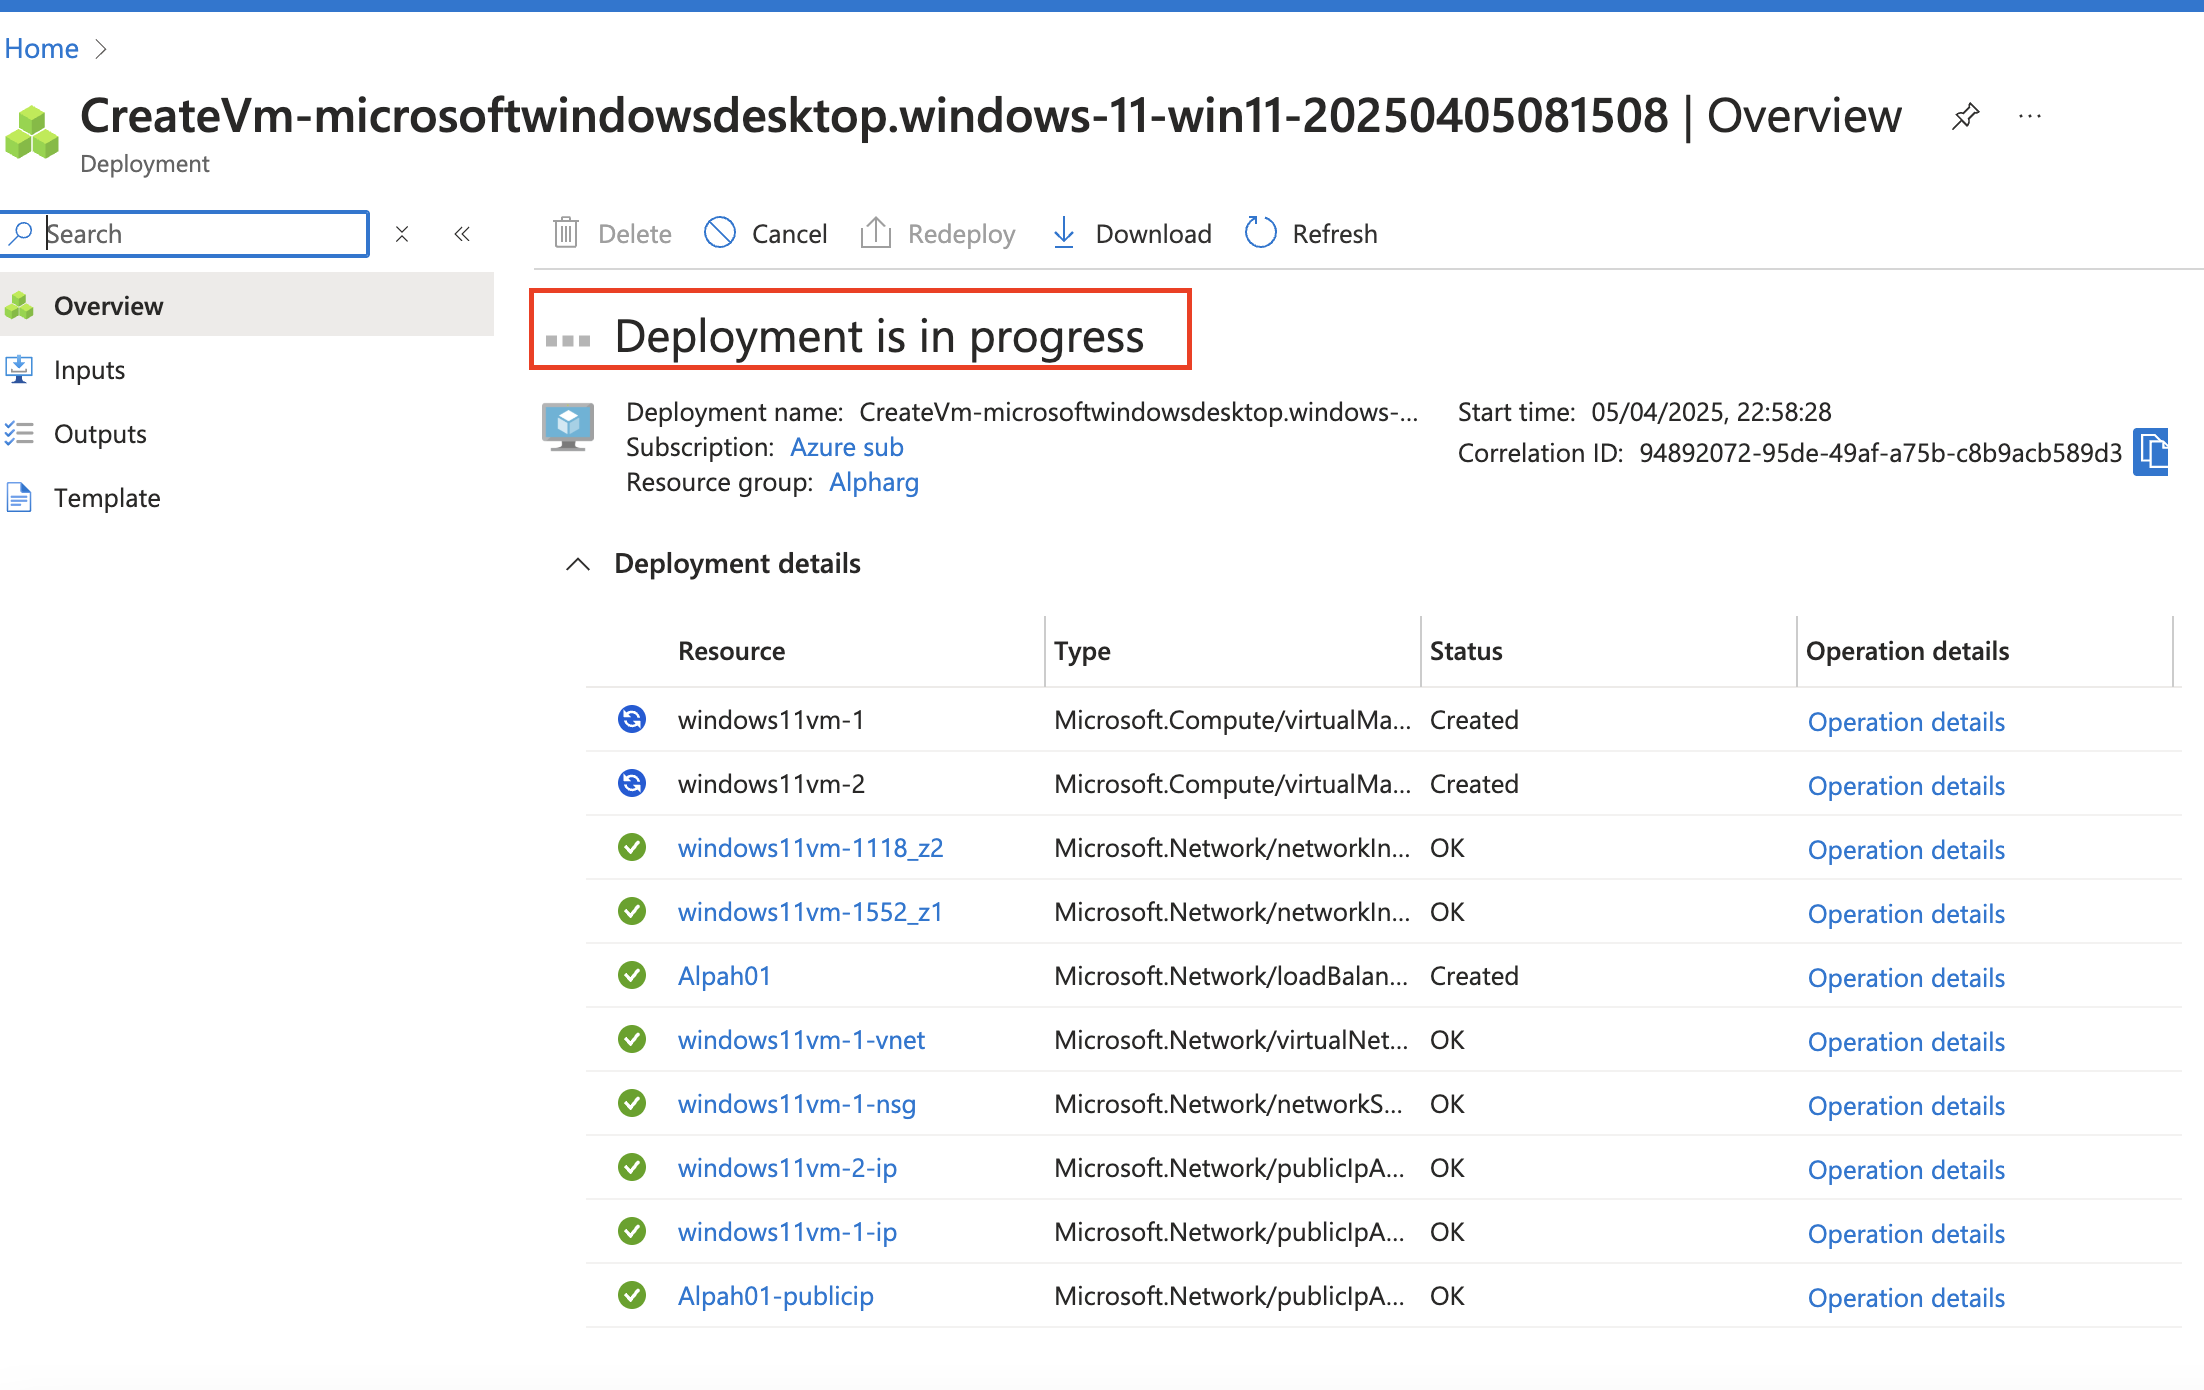2204x1390 pixels.
Task: Click the in-progress icon for windows11vm-1
Action: click(x=632, y=720)
